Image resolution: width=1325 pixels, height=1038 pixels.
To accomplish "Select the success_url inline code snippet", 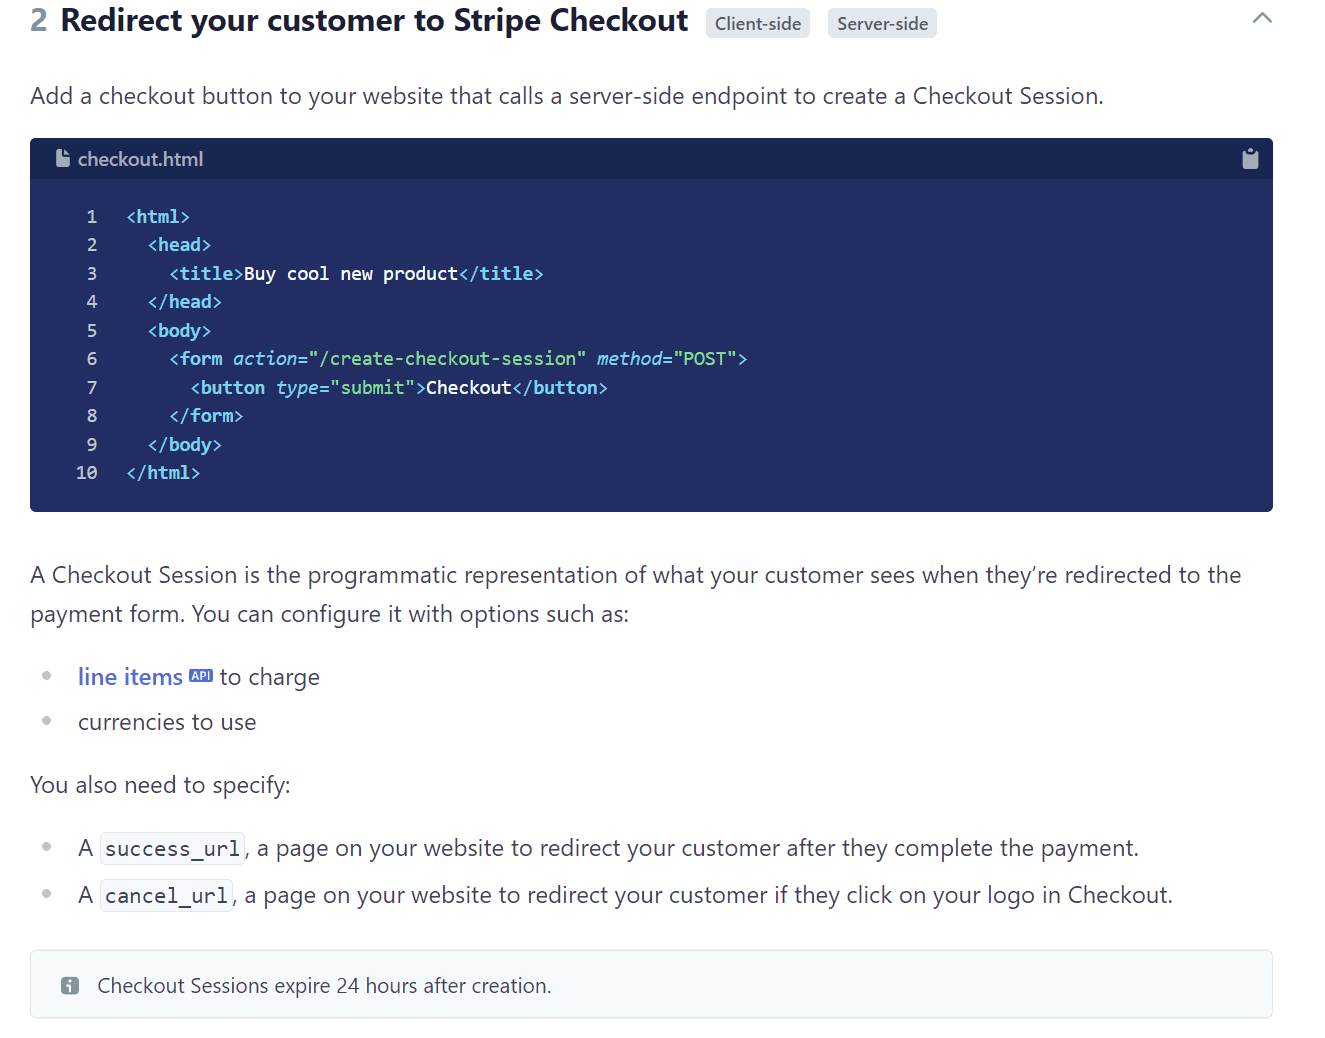I will 172,848.
